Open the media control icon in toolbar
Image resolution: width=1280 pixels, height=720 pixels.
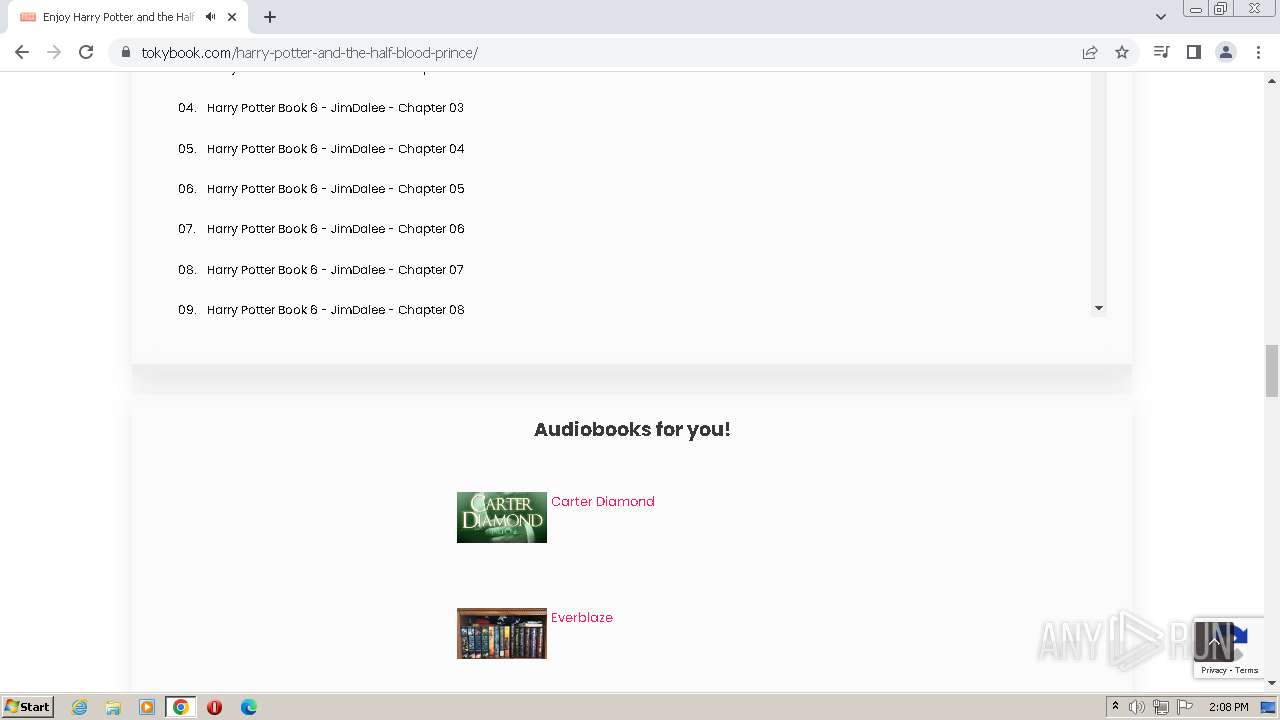click(x=1161, y=52)
